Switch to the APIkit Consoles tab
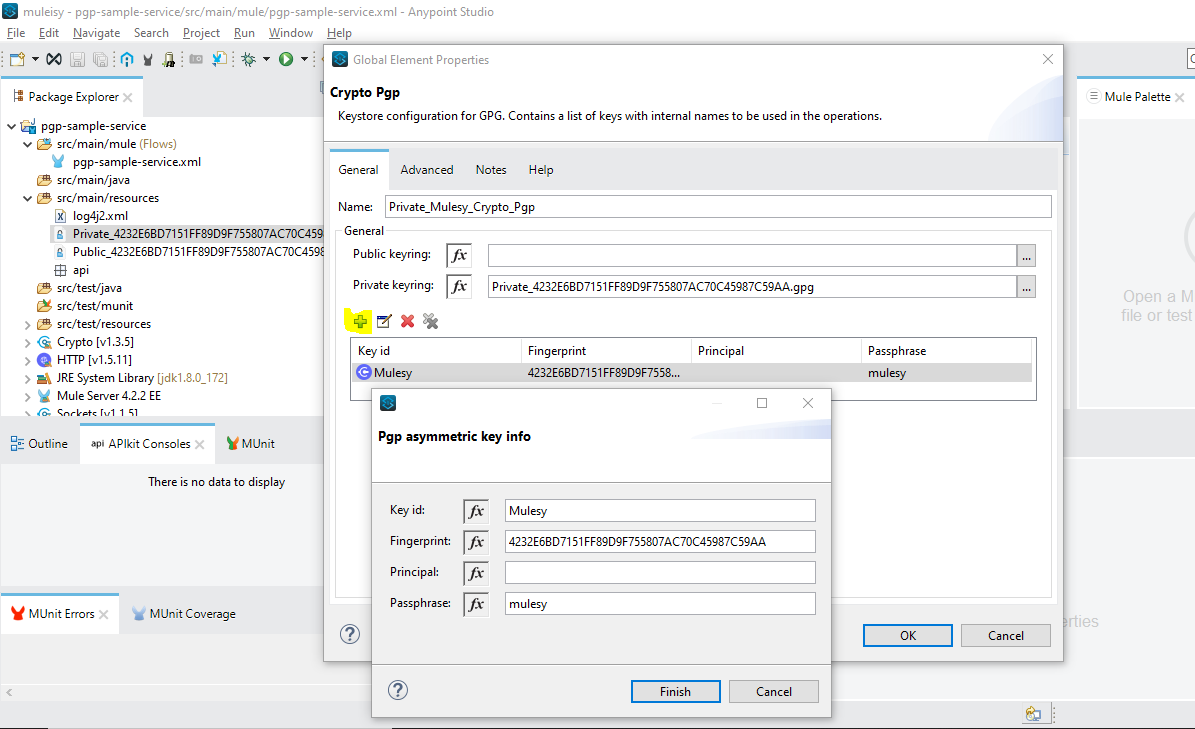Screen dimensions: 1195x729 pyautogui.click(x=147, y=444)
